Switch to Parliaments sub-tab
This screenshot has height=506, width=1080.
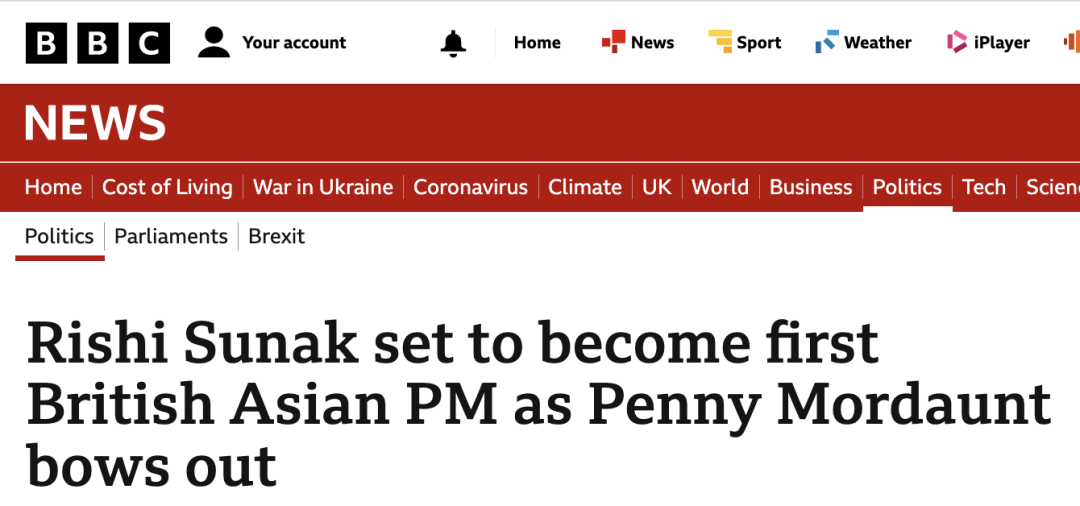point(171,236)
